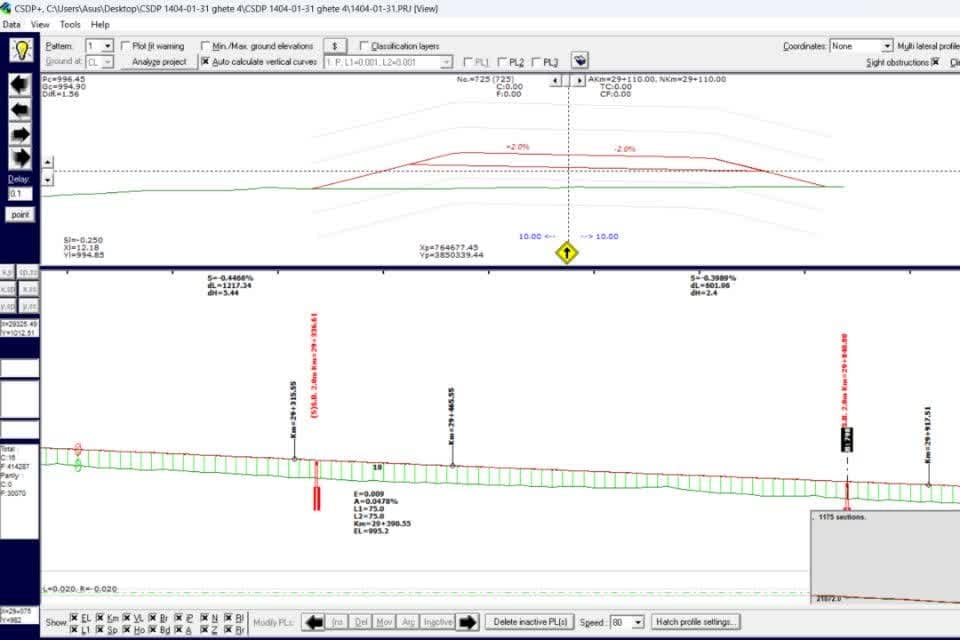Click the Km=29+315.55 station marker
The height and width of the screenshot is (640, 960).
coord(294,410)
